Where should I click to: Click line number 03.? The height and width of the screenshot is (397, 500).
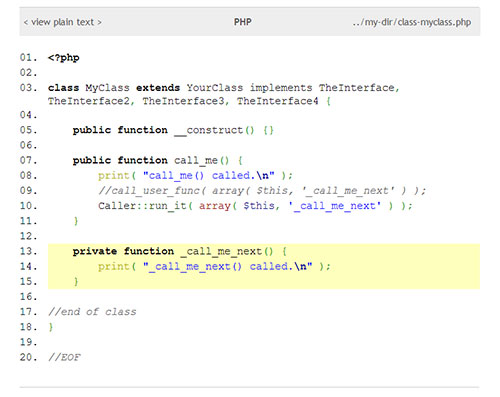pyautogui.click(x=28, y=88)
